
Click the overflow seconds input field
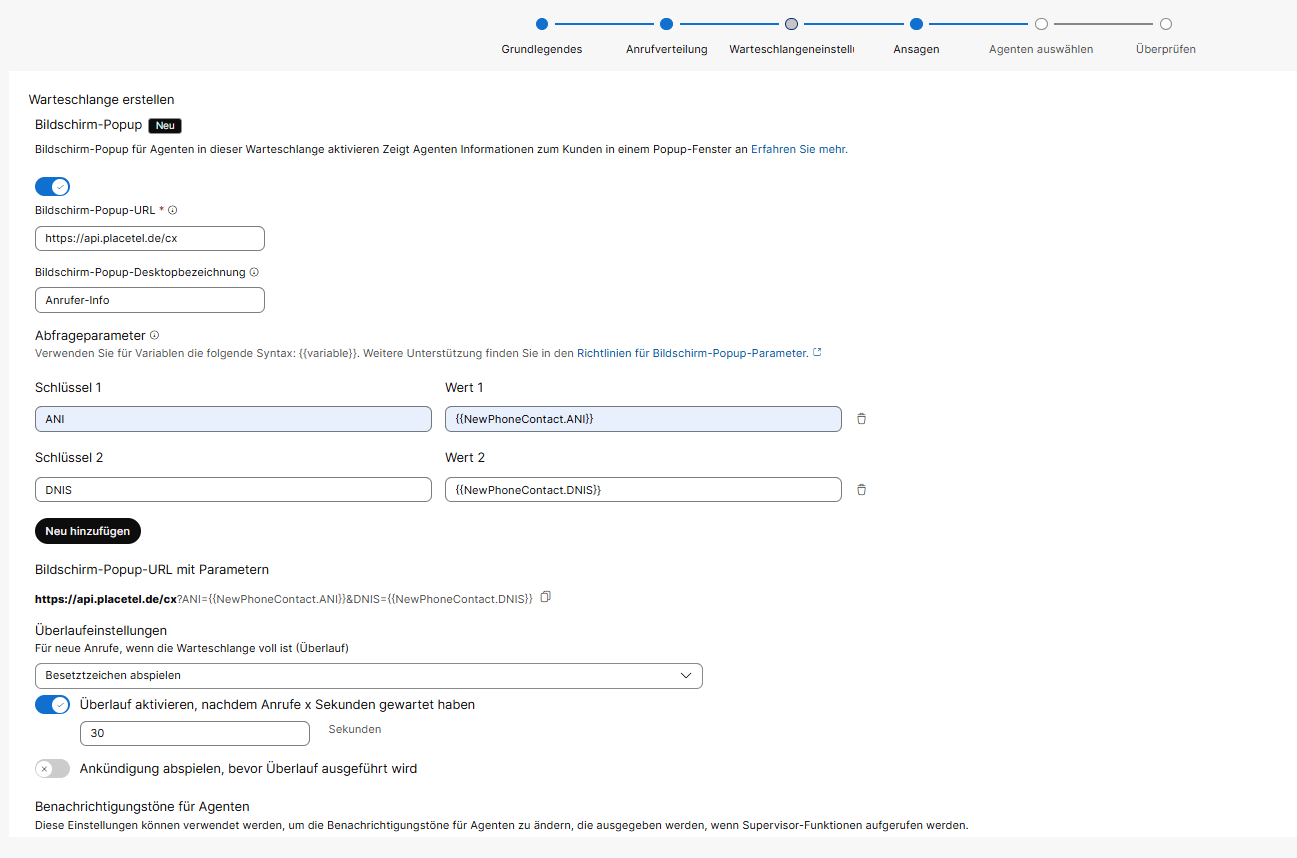coord(195,733)
